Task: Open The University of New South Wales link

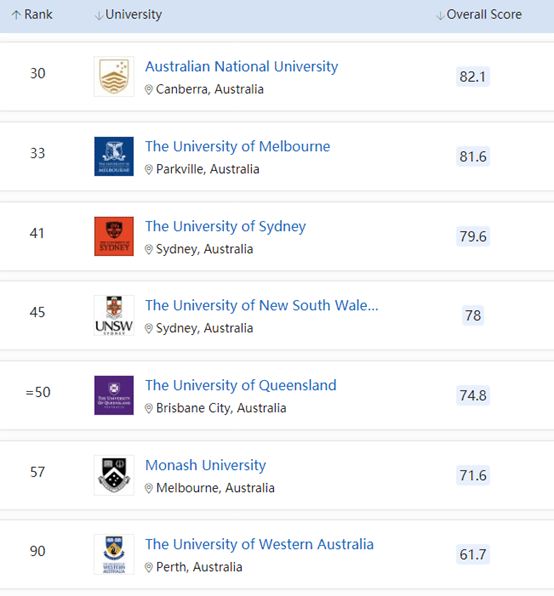Action: pyautogui.click(x=262, y=305)
